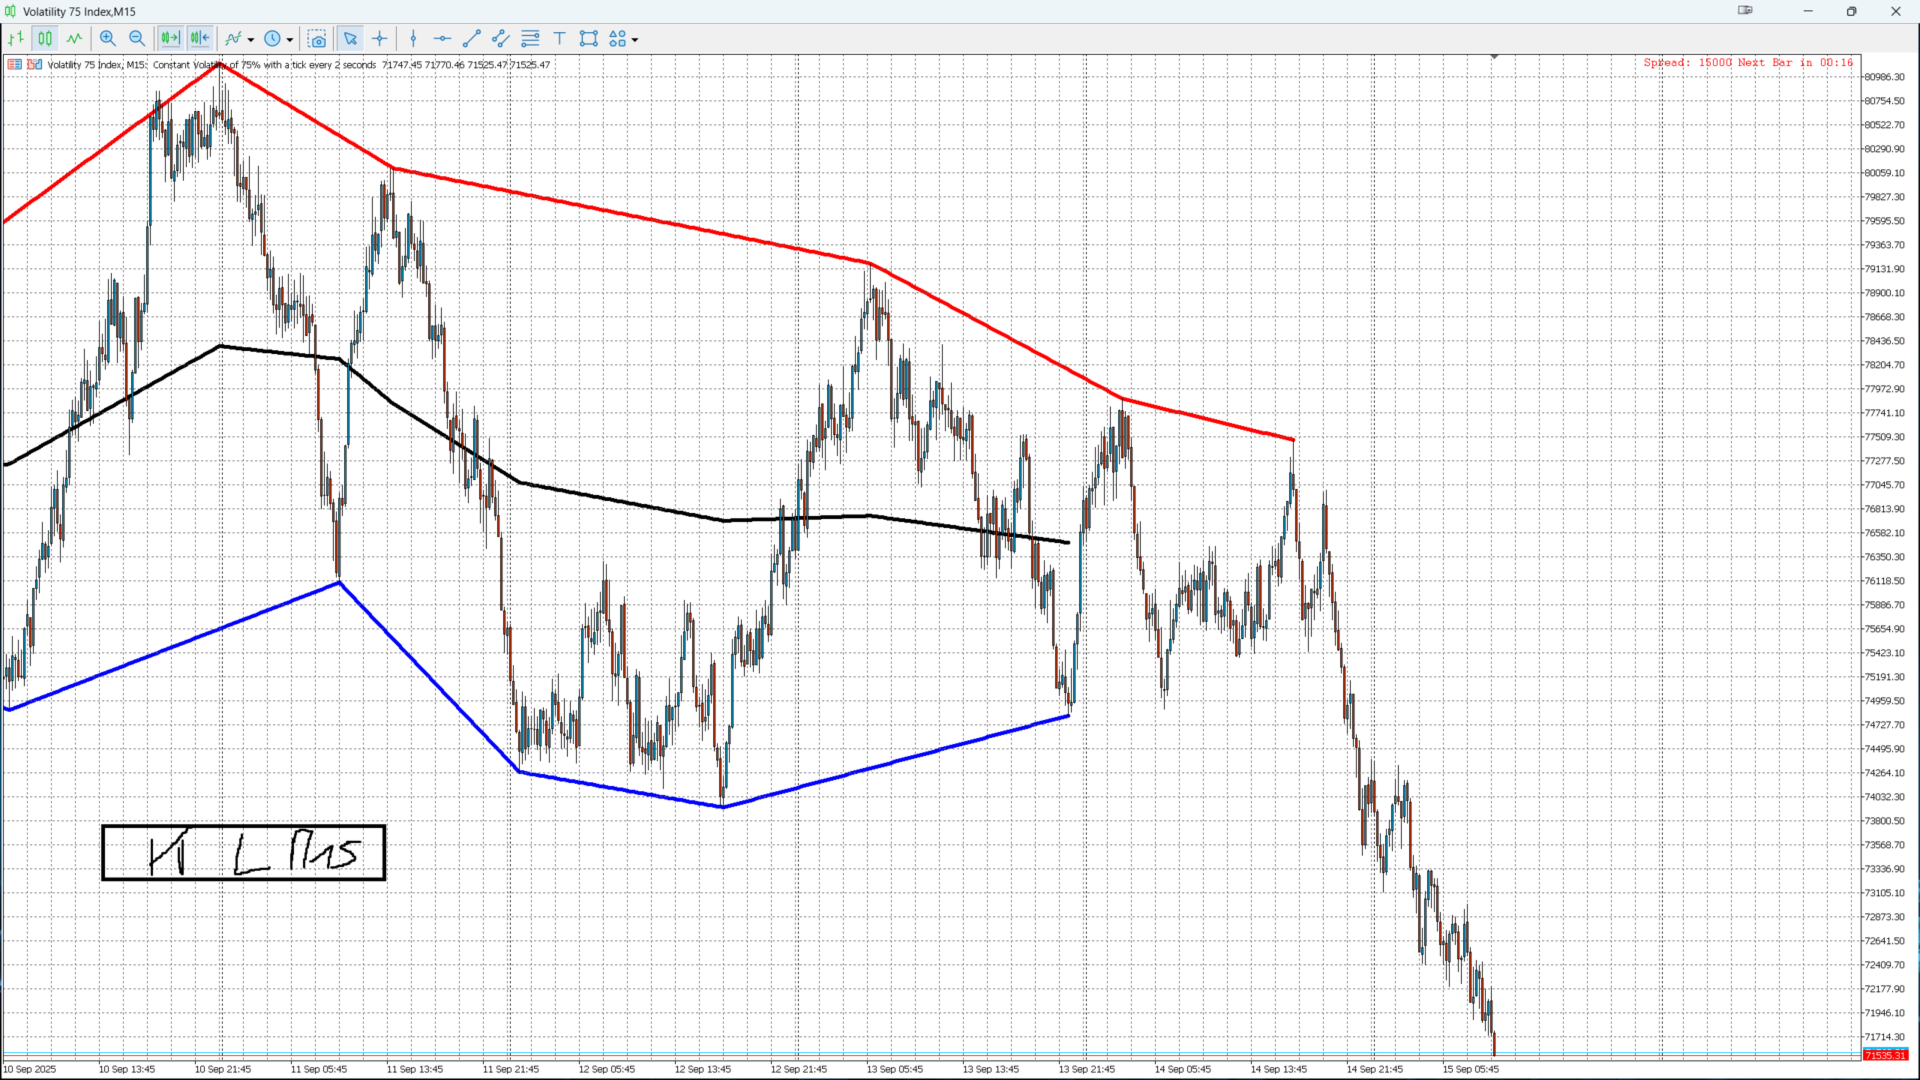Add a text label with T tool

coord(560,39)
